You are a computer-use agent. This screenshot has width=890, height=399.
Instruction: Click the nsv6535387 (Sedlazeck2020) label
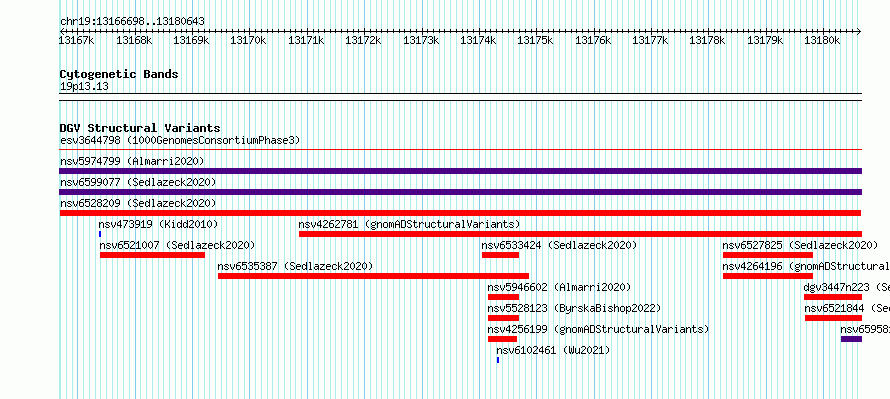(x=295, y=266)
